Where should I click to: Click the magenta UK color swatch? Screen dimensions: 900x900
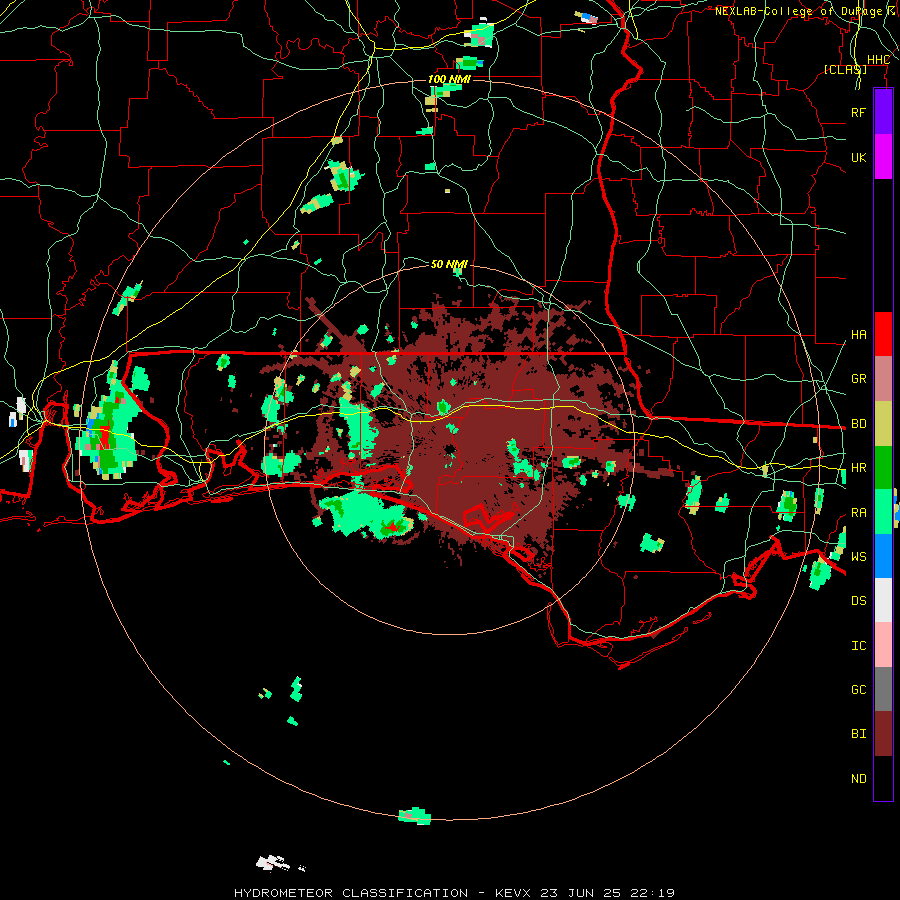tap(883, 157)
